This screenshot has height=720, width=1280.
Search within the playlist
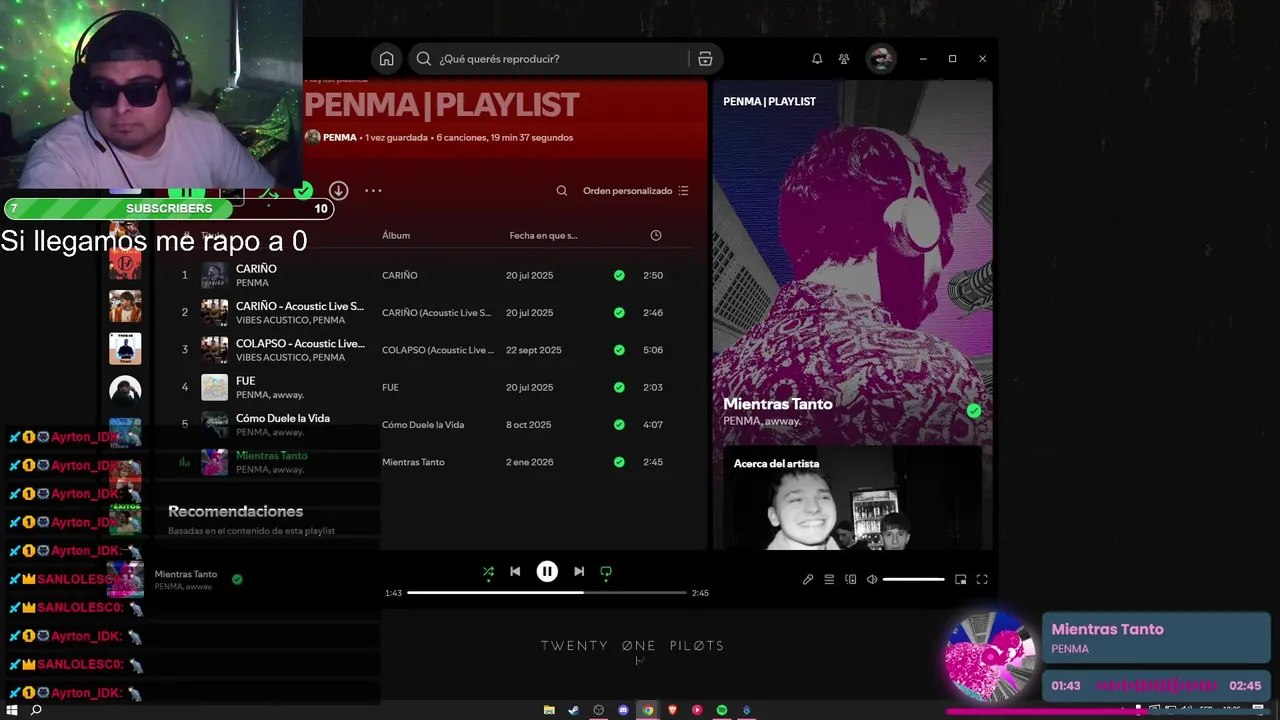(x=562, y=191)
